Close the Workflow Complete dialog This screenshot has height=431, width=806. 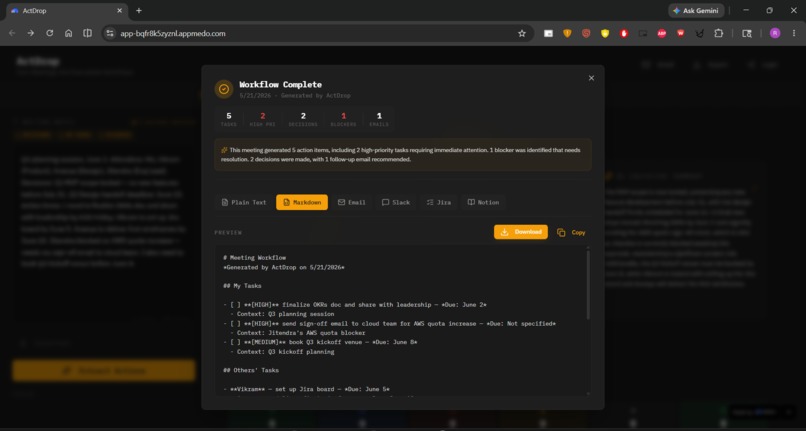pyautogui.click(x=591, y=78)
